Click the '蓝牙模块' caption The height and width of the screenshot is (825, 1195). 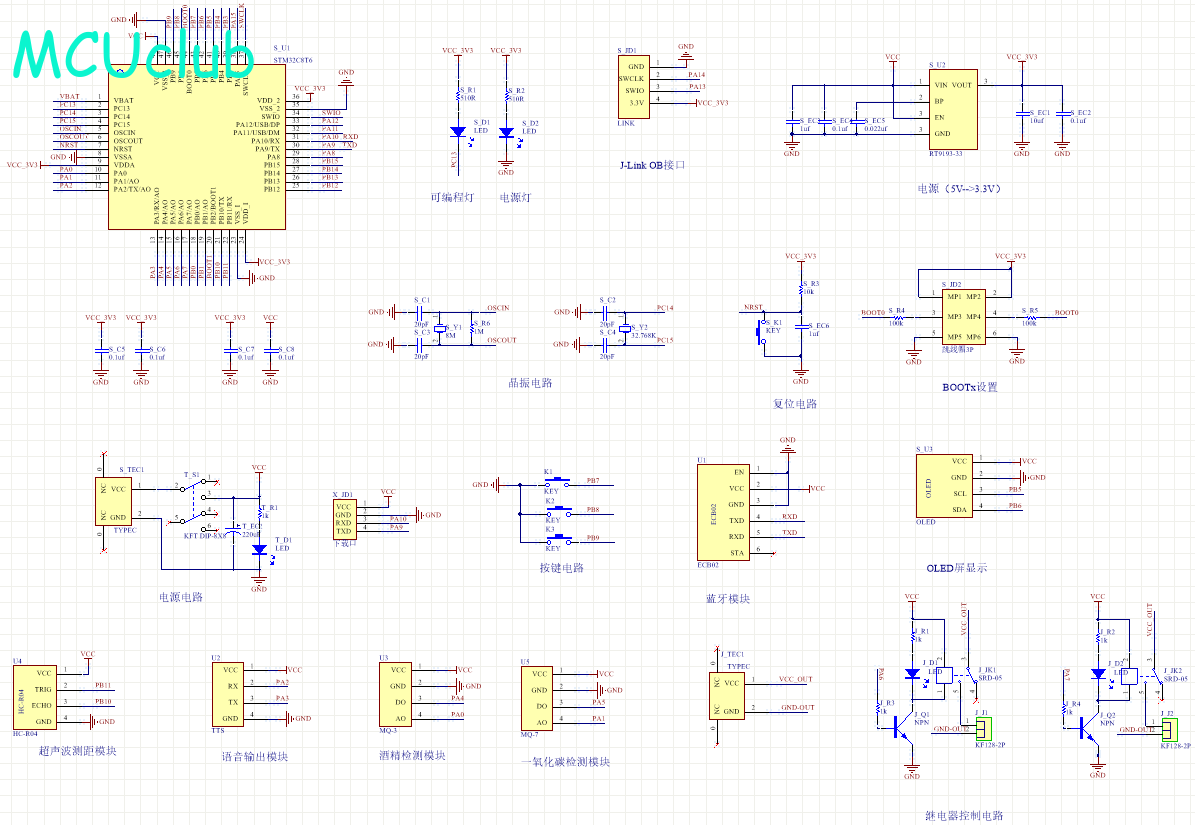click(x=728, y=599)
